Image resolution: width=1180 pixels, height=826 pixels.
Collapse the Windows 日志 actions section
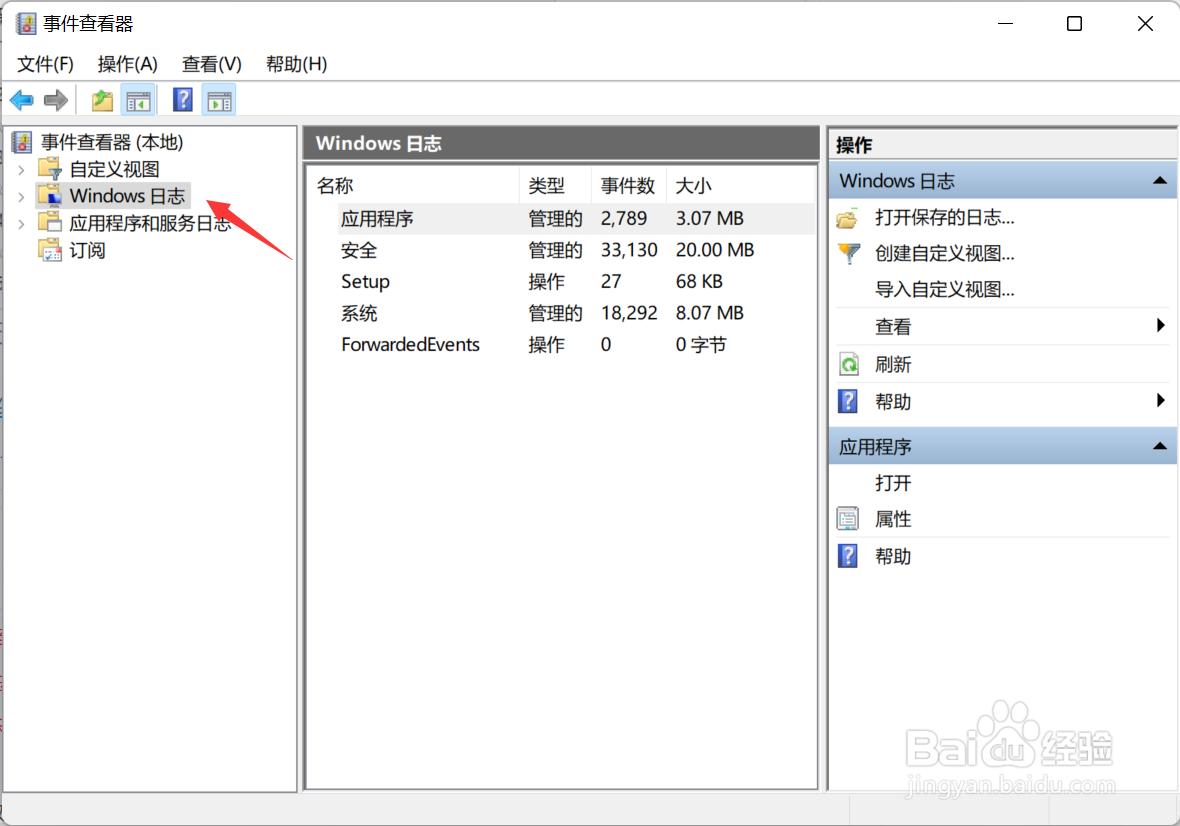(1160, 181)
